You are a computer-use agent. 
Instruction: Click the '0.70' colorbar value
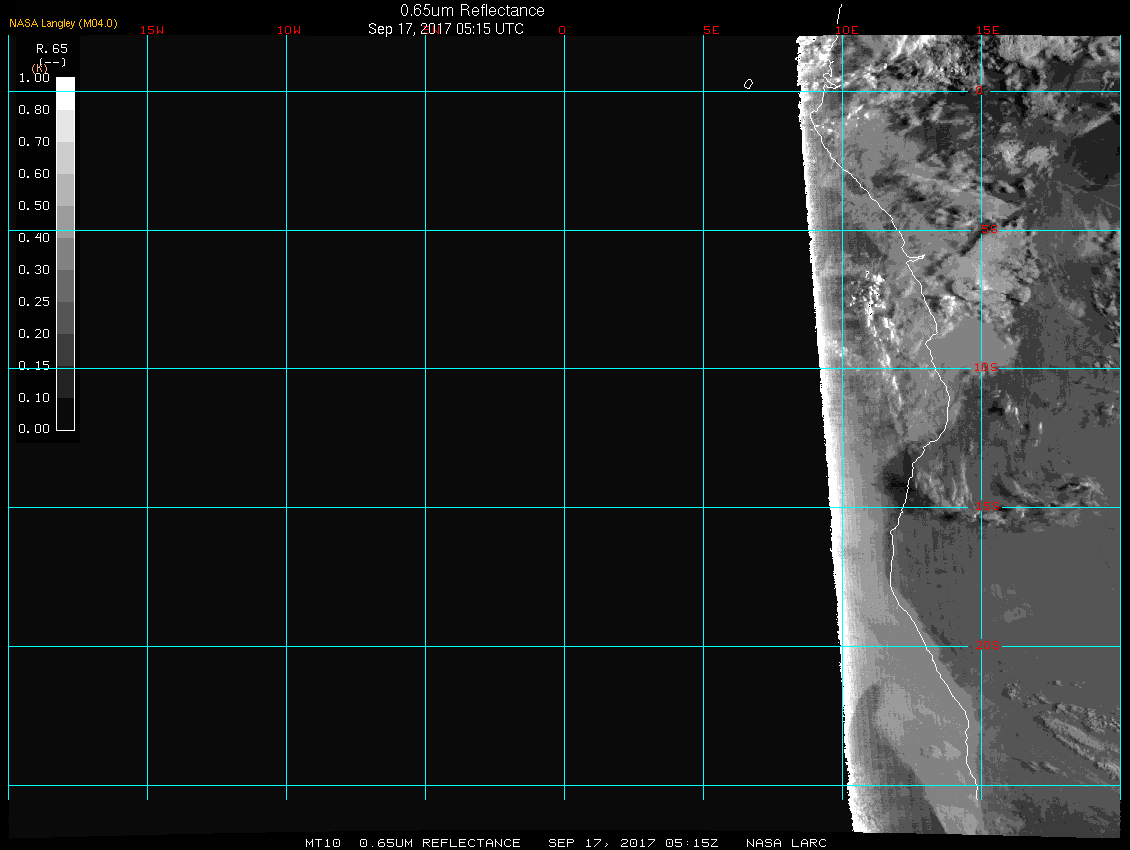coord(34,142)
